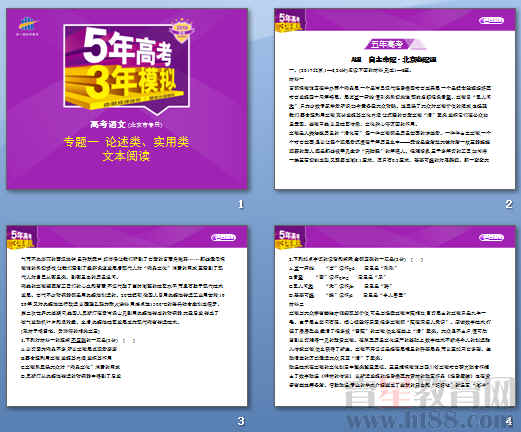Click slide number 2 label
Viewport: 521px width, 432px height.
[509, 204]
